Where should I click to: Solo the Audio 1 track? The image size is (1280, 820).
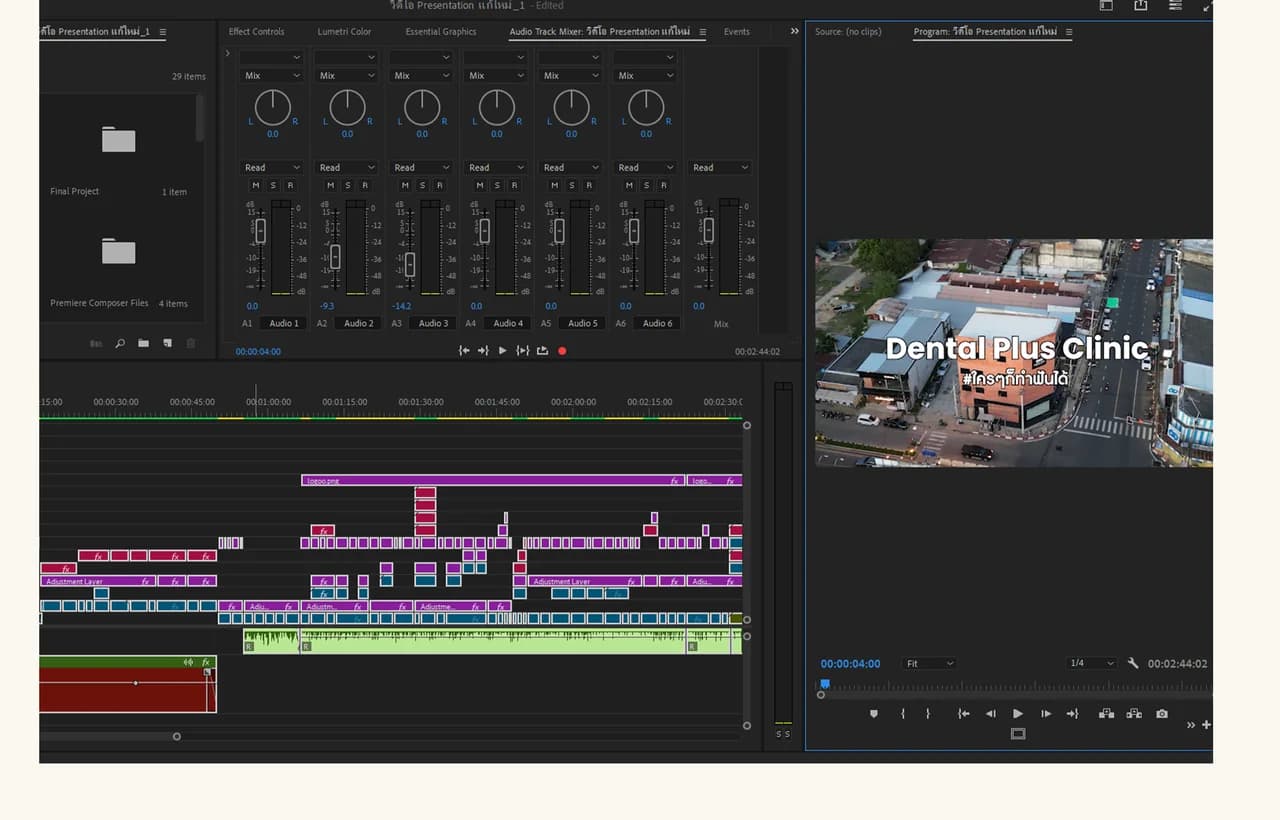(273, 185)
